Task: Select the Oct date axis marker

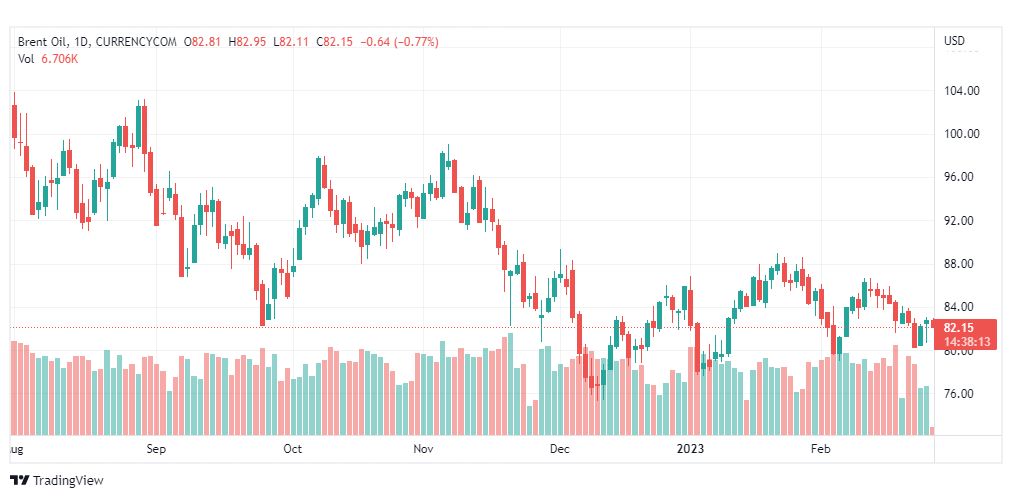Action: pyautogui.click(x=293, y=449)
